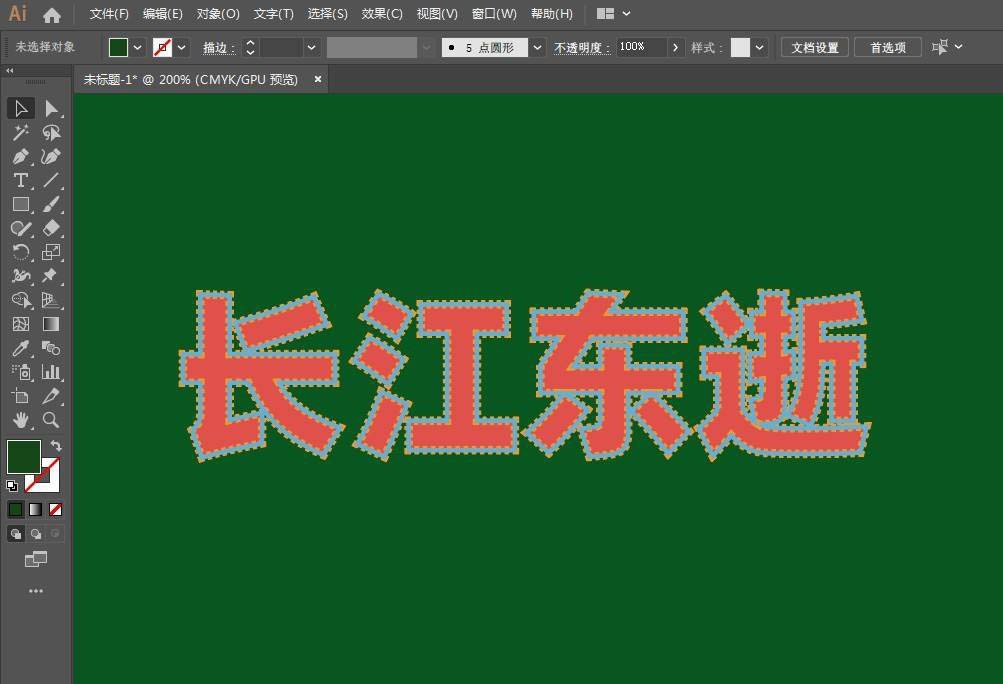Select the Pen tool
Image resolution: width=1003 pixels, height=684 pixels.
pyautogui.click(x=20, y=156)
